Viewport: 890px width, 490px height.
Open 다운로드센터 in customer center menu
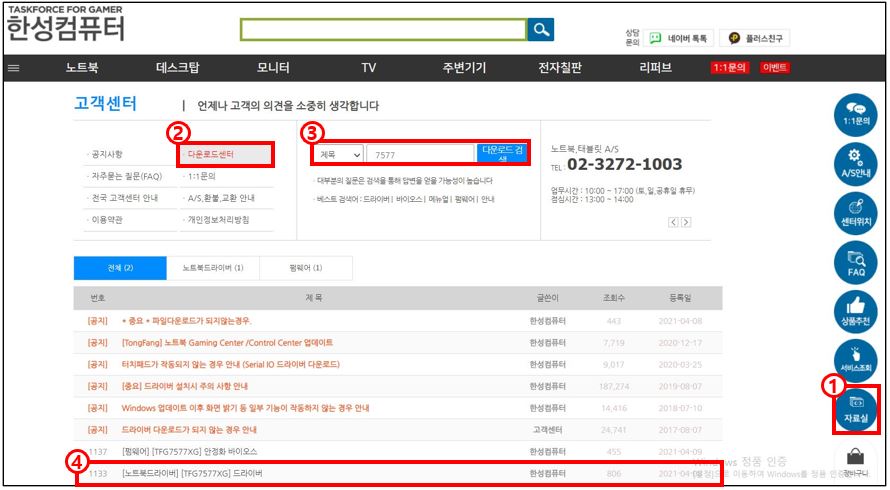tap(210, 154)
